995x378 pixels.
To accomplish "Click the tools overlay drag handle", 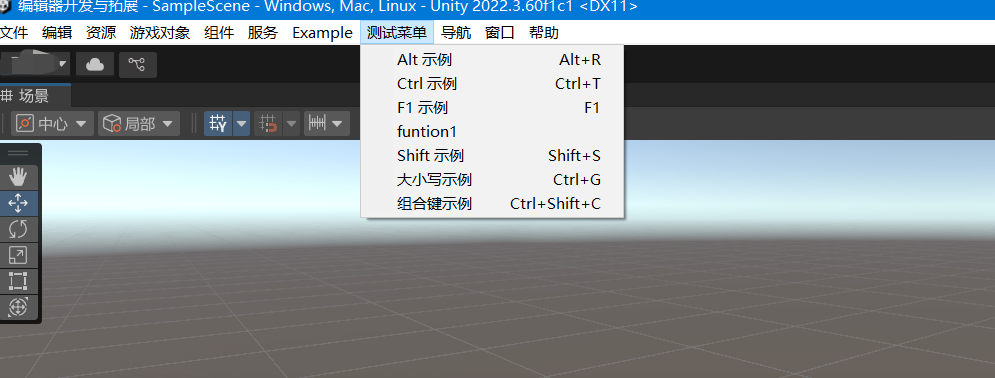I will coord(18,153).
